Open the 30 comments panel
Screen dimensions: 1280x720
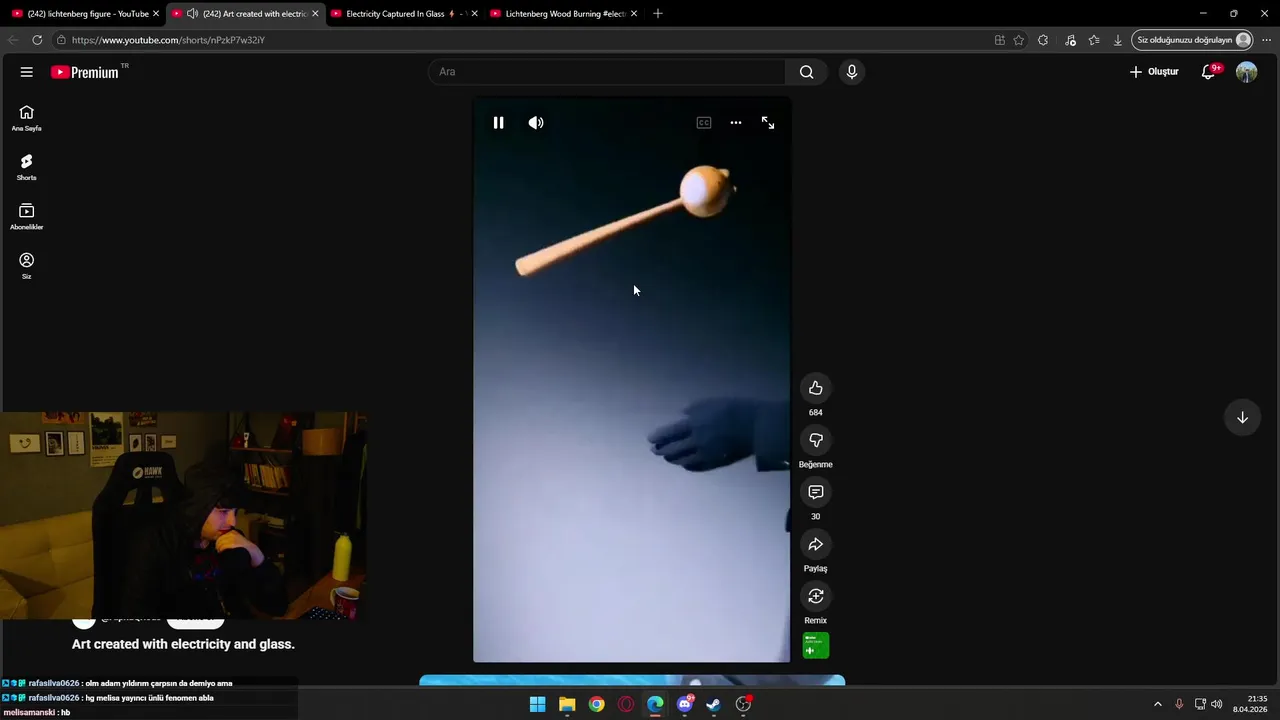click(815, 492)
